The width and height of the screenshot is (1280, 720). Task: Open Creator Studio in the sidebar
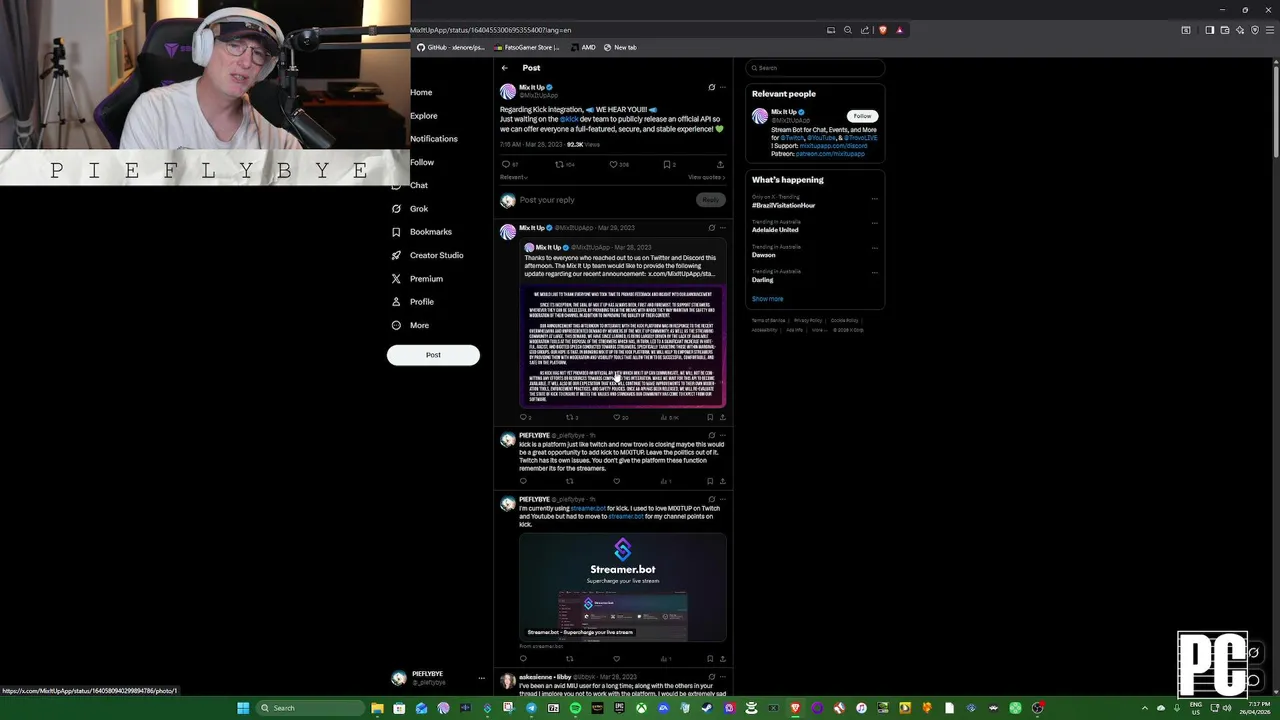pyautogui.click(x=436, y=255)
